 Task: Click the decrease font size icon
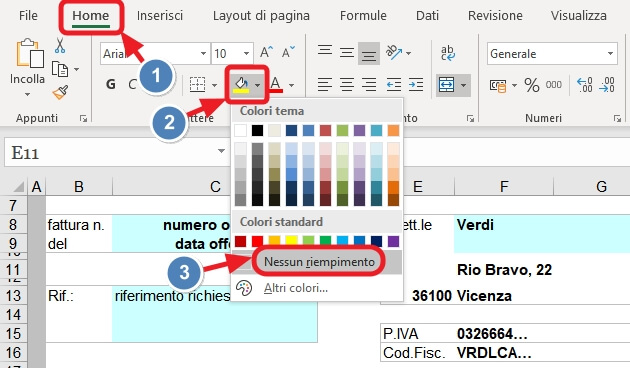point(288,53)
